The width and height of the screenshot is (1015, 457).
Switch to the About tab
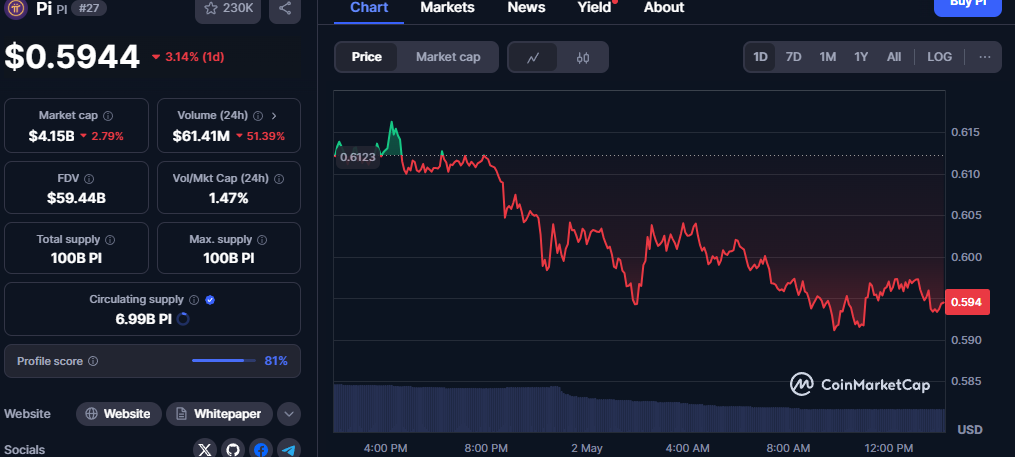click(664, 8)
